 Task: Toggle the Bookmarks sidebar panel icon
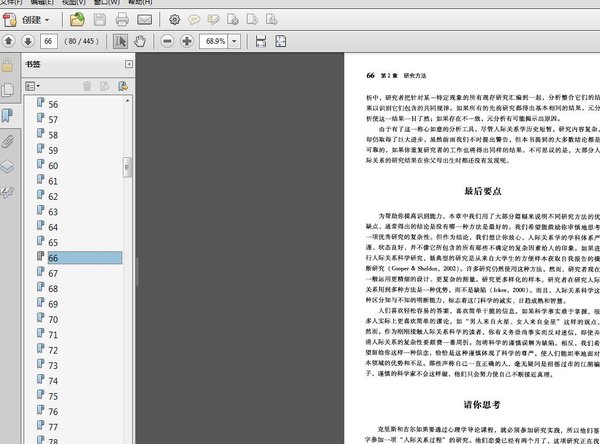point(8,114)
